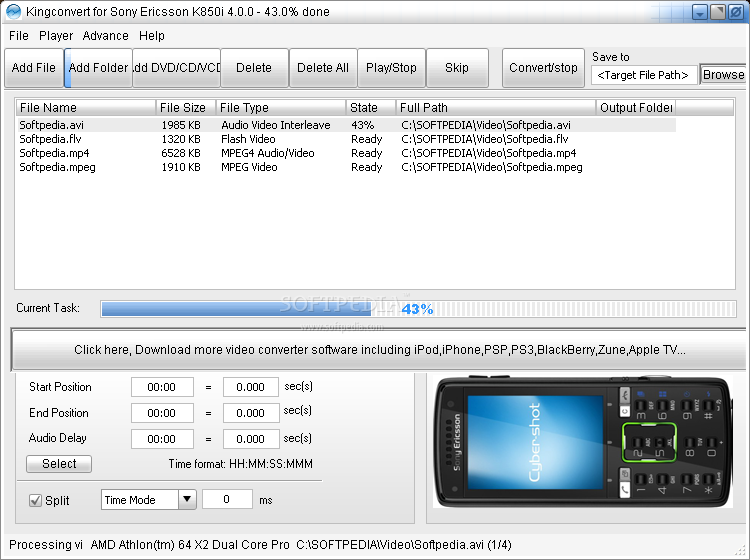The width and height of the screenshot is (750, 560).
Task: Click the Current Task progress bar
Action: [419, 309]
